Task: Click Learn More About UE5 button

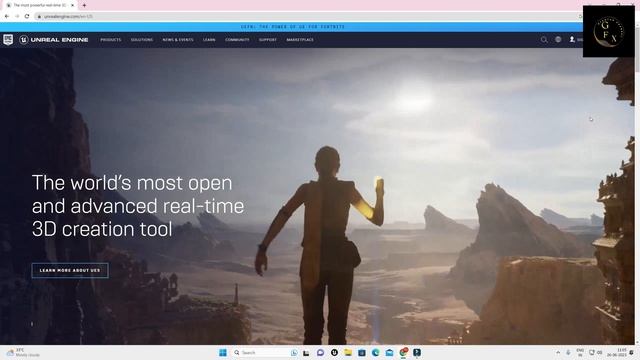Action: pyautogui.click(x=70, y=270)
